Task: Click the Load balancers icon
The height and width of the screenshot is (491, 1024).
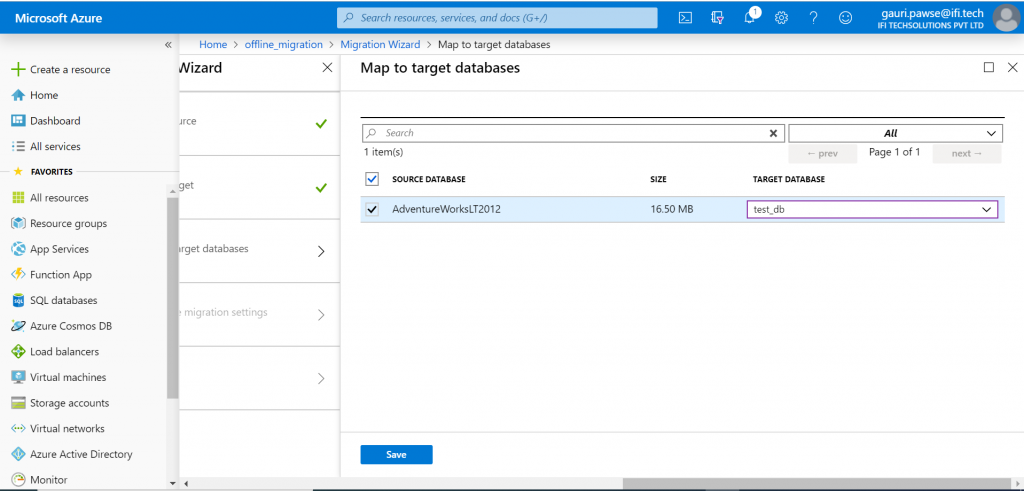Action: pyautogui.click(x=18, y=351)
